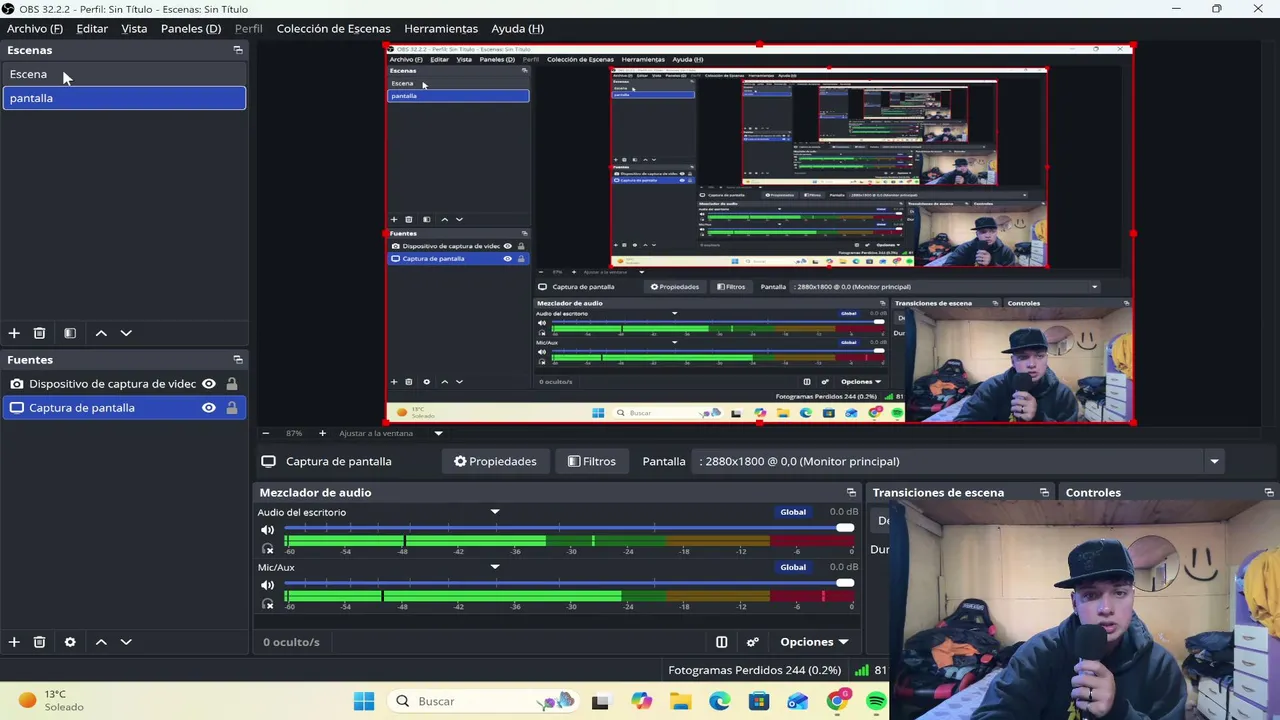The height and width of the screenshot is (720, 1280).
Task: Open Task View from the taskbar
Action: click(600, 701)
